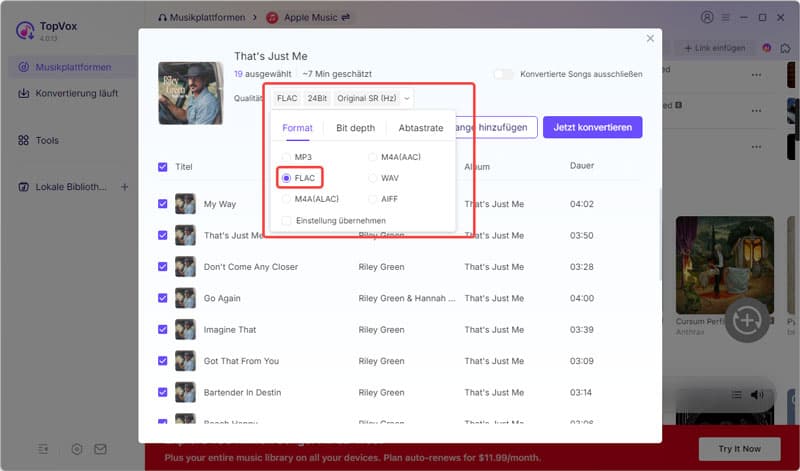Click the TopVox logo icon
The image size is (800, 471).
(x=24, y=31)
